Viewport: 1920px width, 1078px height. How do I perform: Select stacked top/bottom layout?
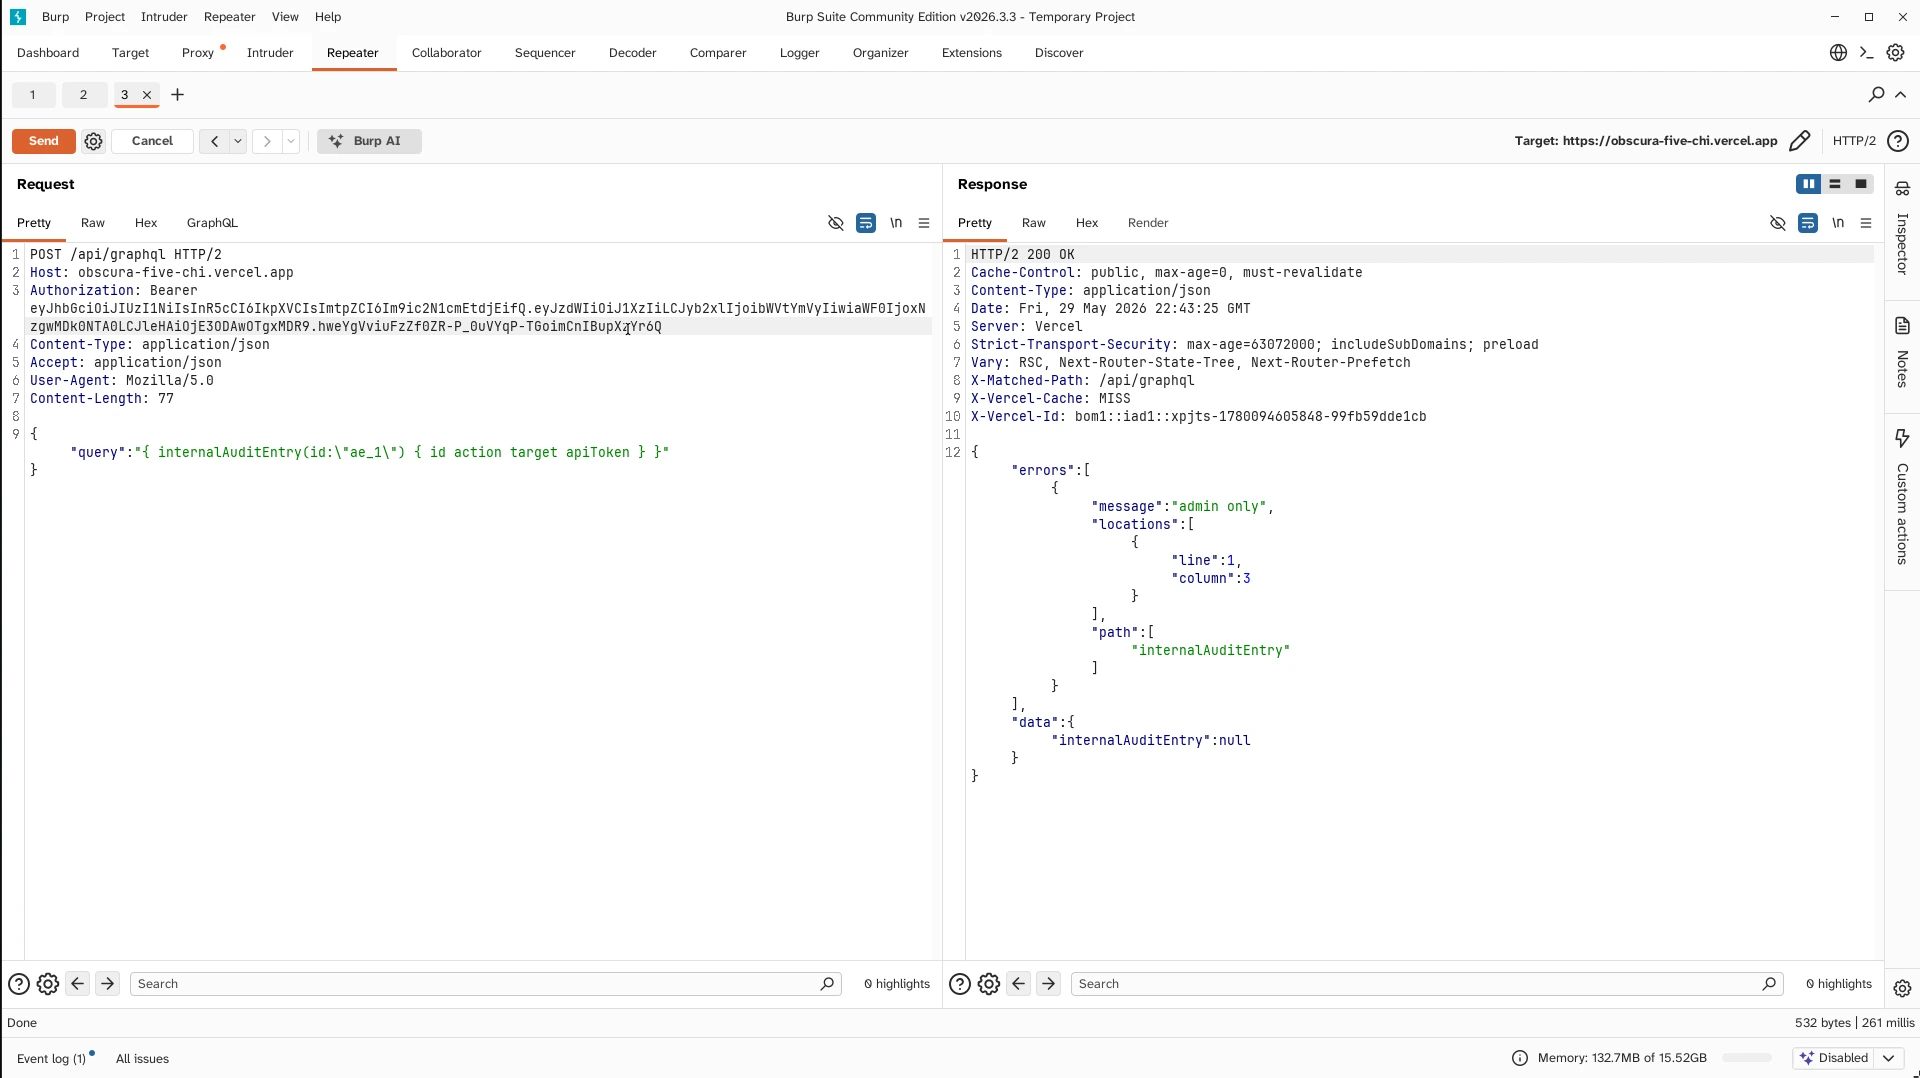[x=1835, y=184]
